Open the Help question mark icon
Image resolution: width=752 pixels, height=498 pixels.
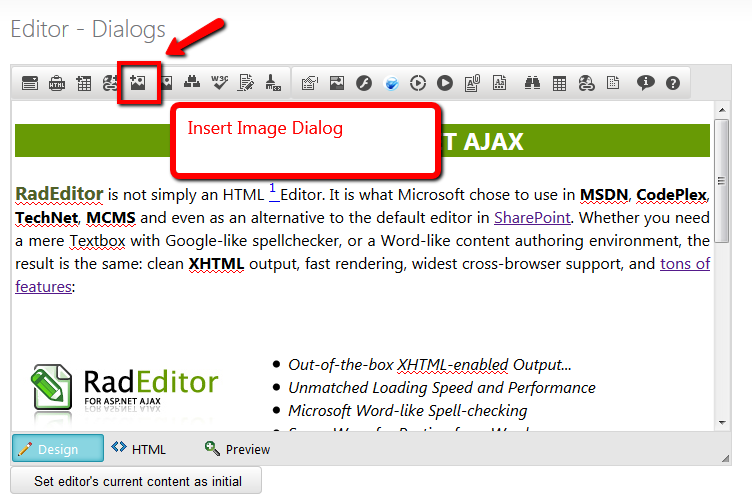(x=673, y=83)
